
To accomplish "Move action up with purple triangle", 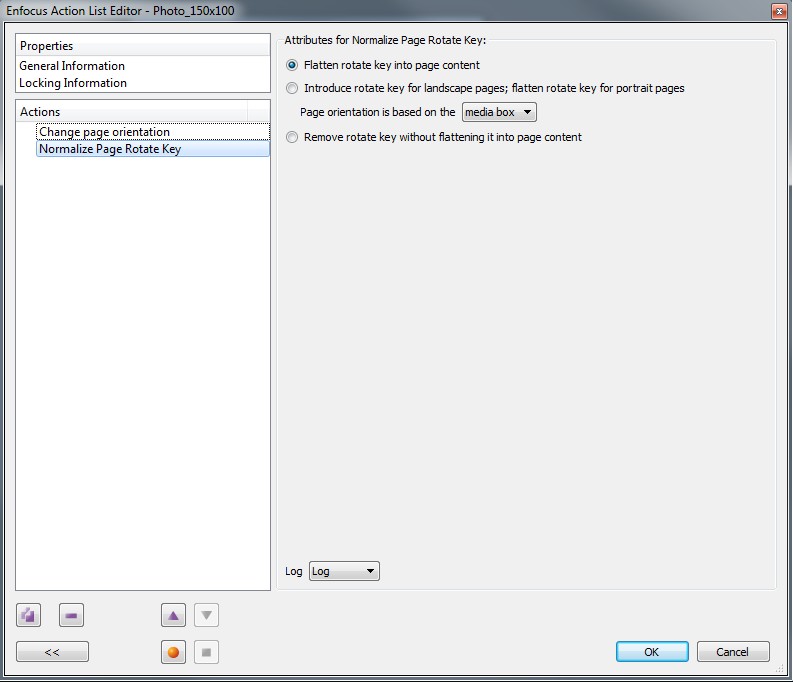I will click(173, 615).
